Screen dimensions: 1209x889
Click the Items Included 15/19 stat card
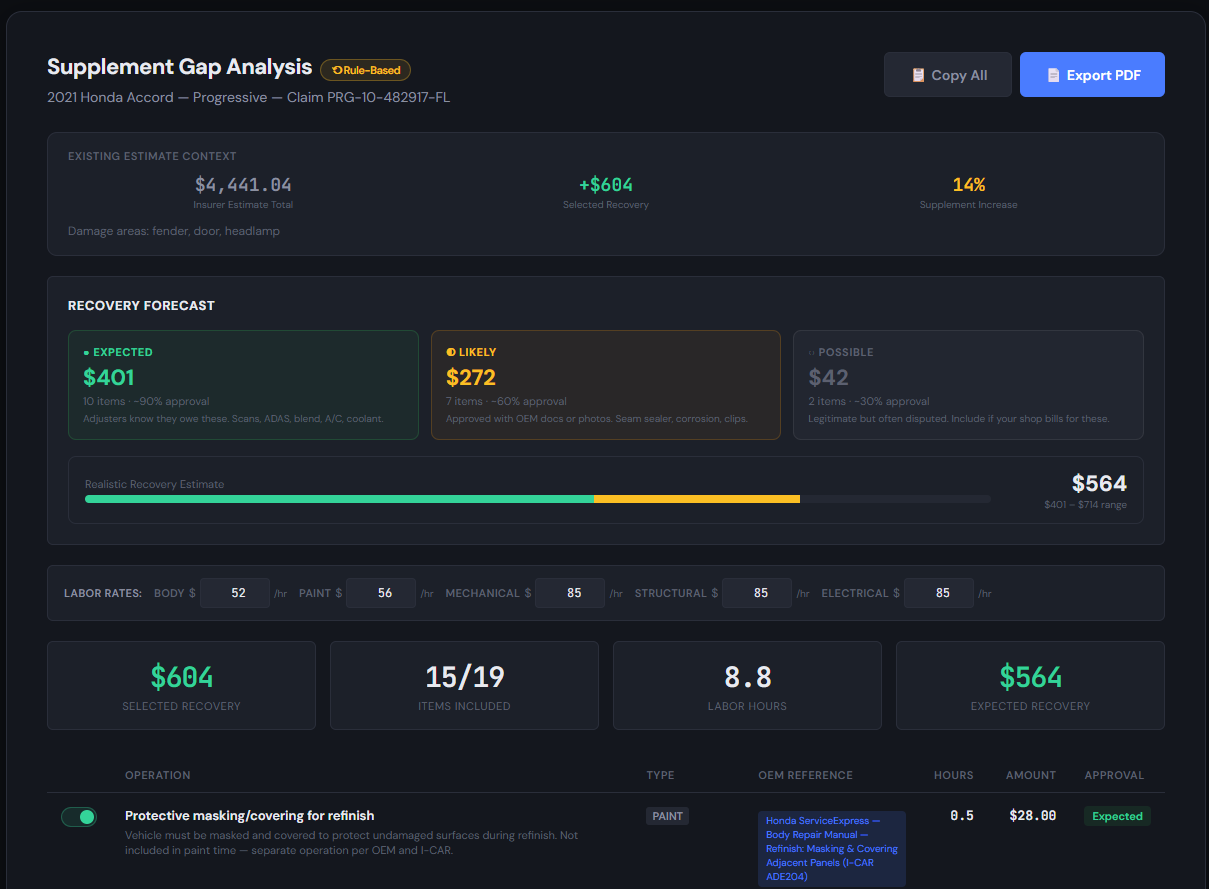click(464, 685)
